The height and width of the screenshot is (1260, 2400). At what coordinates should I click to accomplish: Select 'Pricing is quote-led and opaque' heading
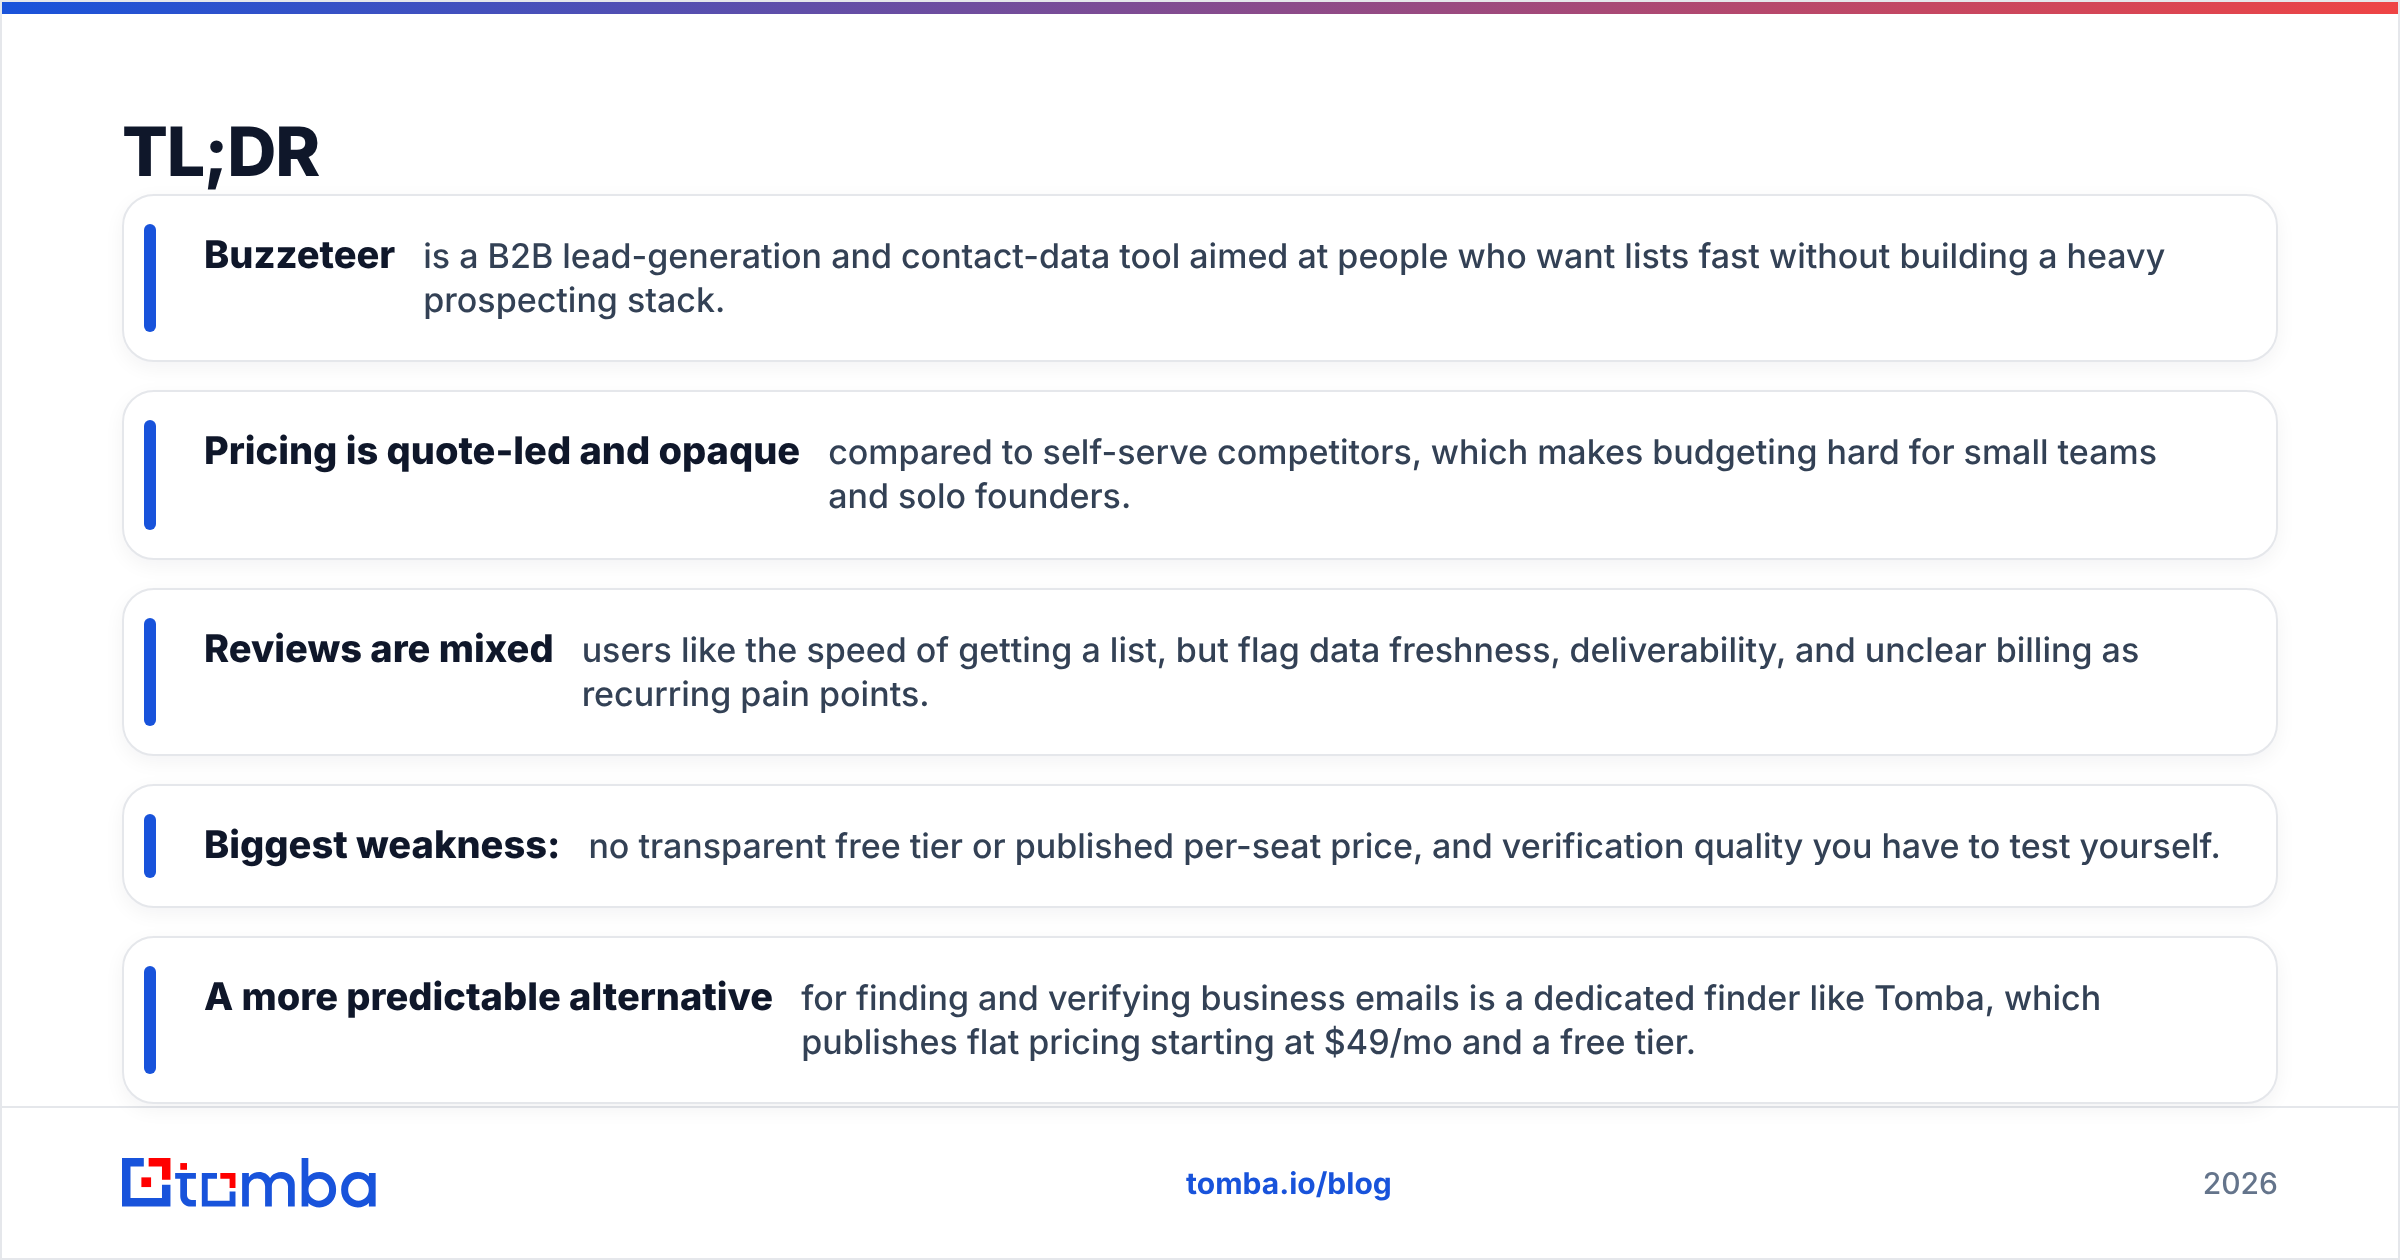(501, 452)
